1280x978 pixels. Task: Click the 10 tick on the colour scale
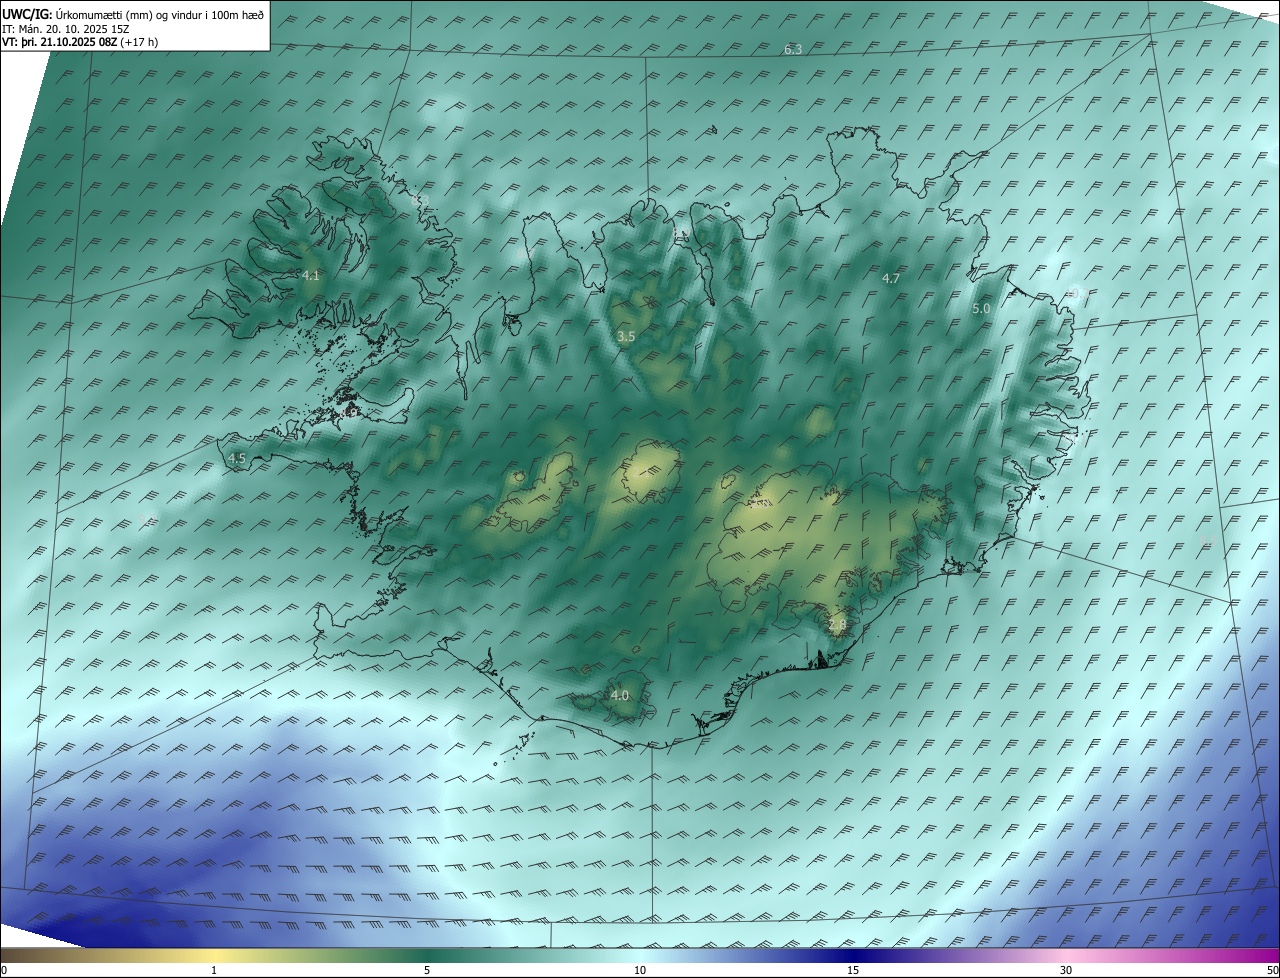[640, 970]
